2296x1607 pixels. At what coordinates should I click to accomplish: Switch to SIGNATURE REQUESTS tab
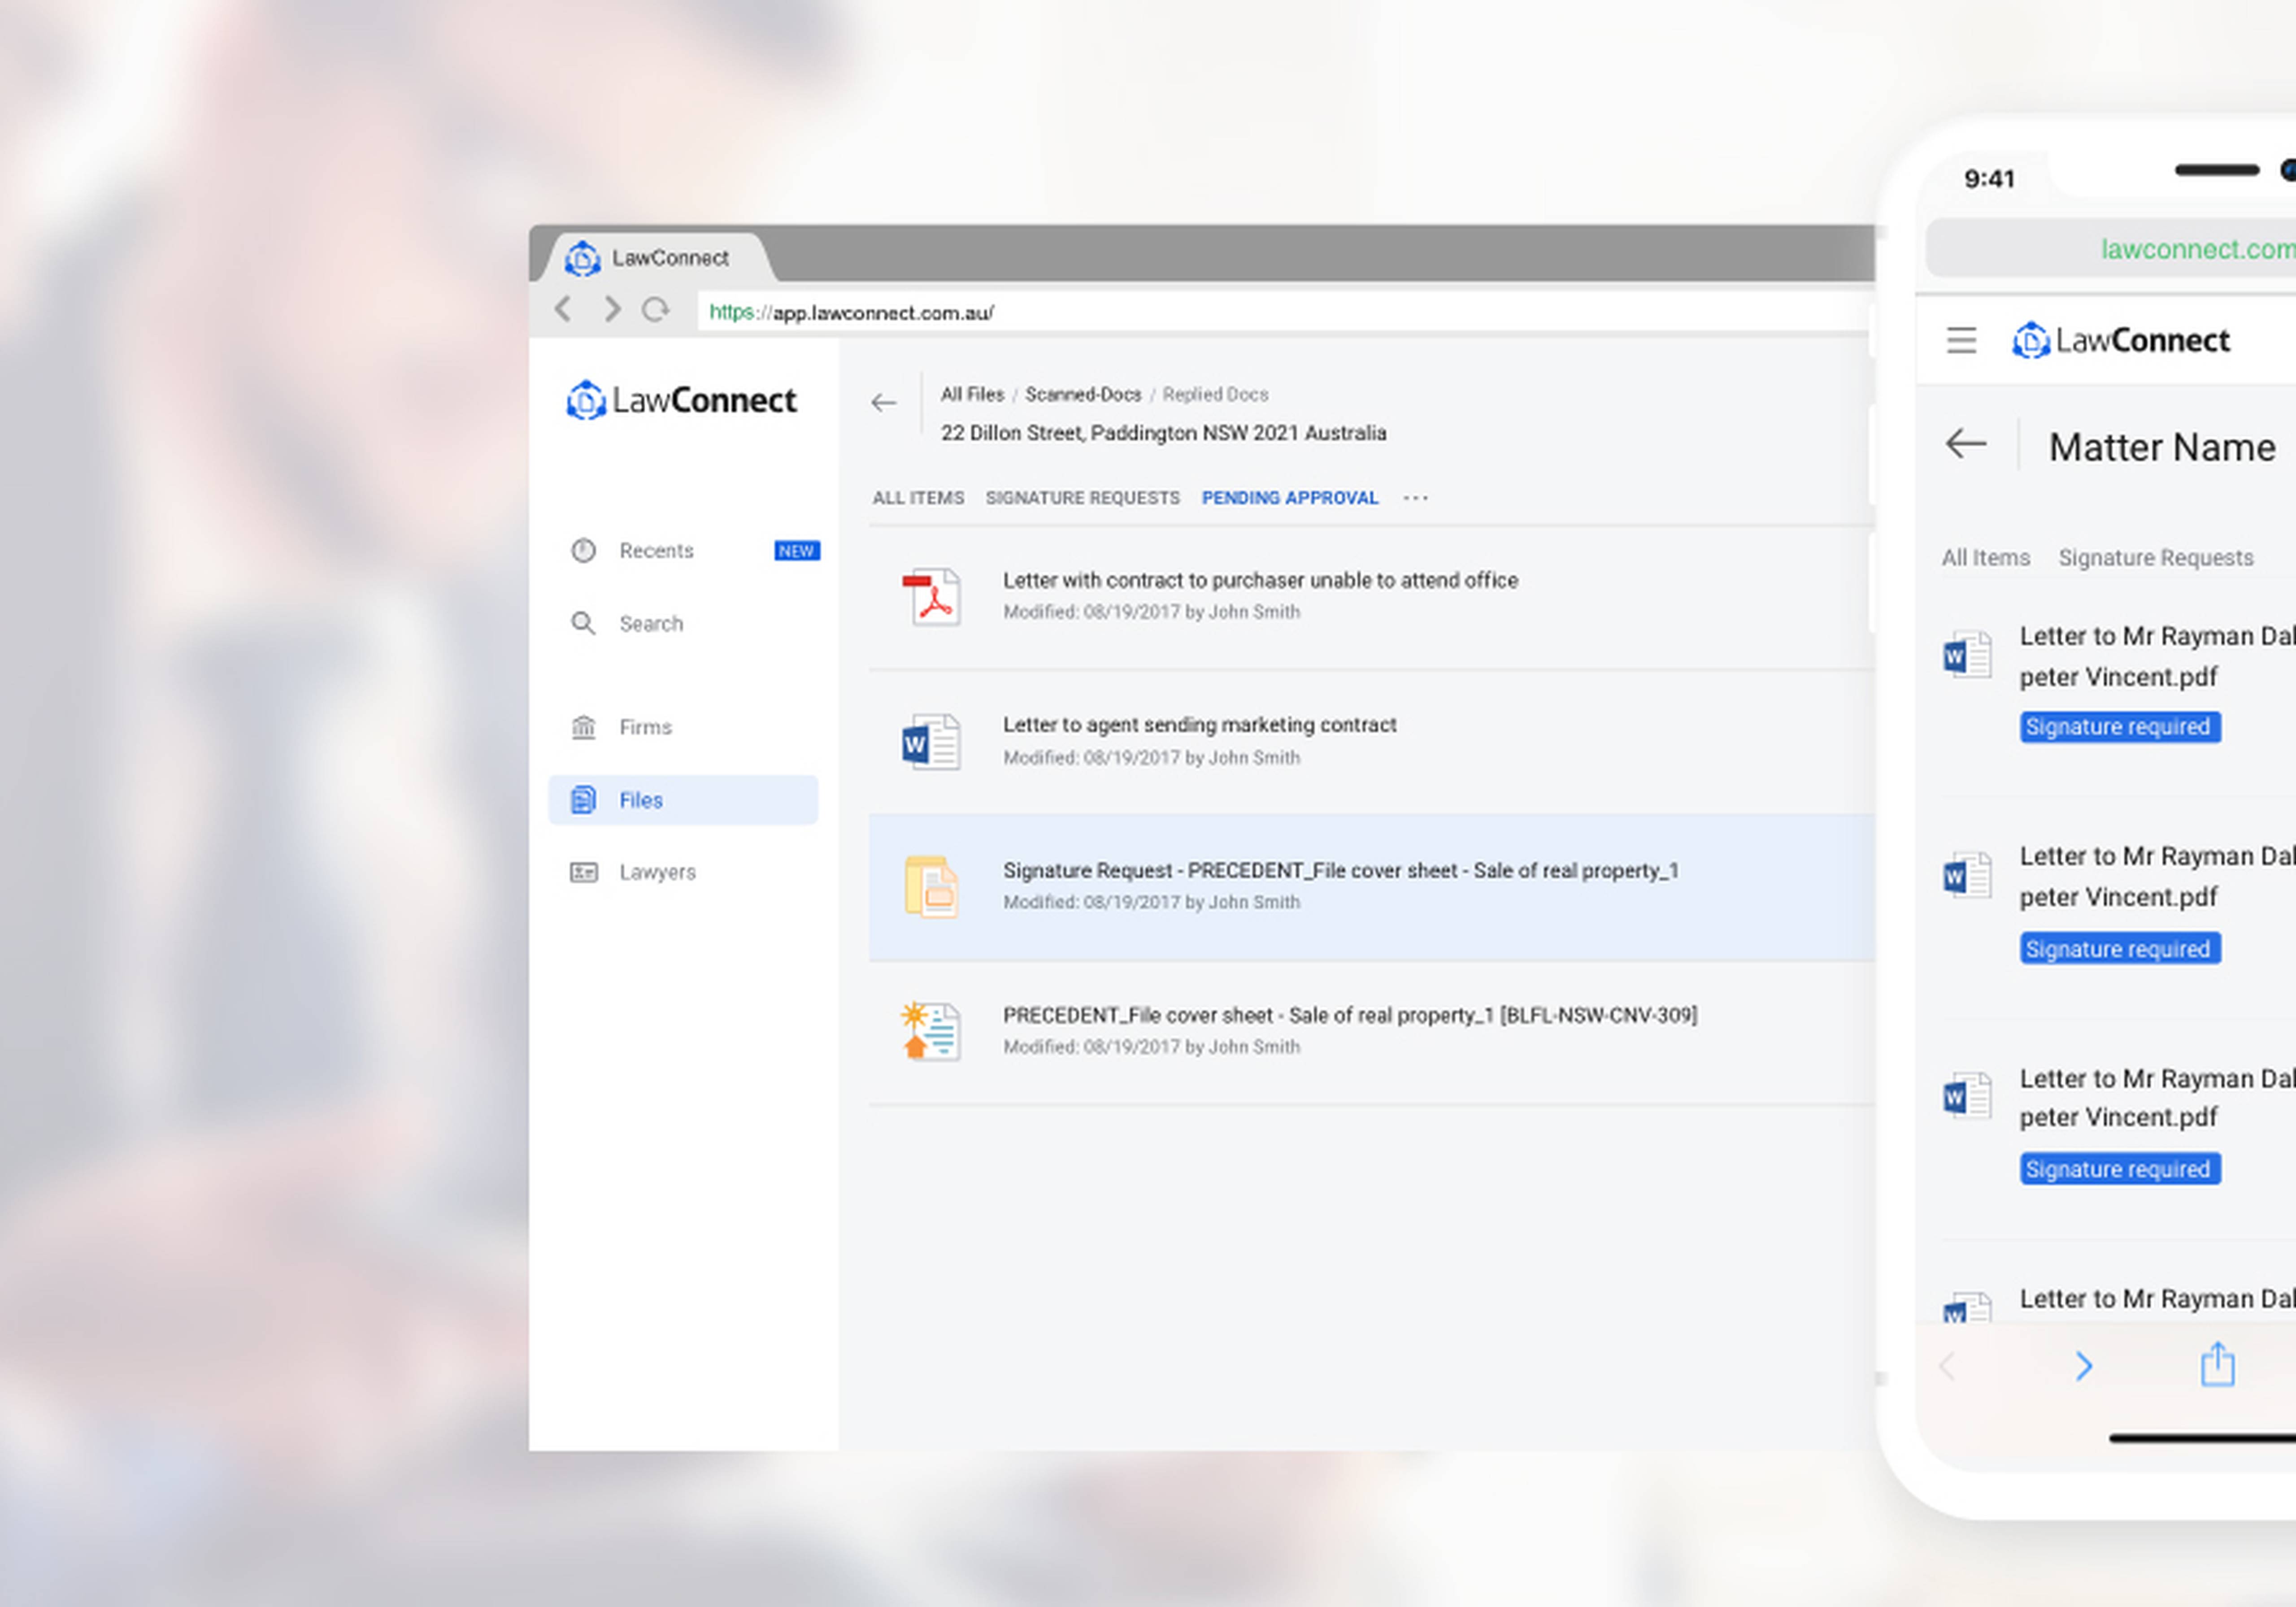click(1083, 498)
